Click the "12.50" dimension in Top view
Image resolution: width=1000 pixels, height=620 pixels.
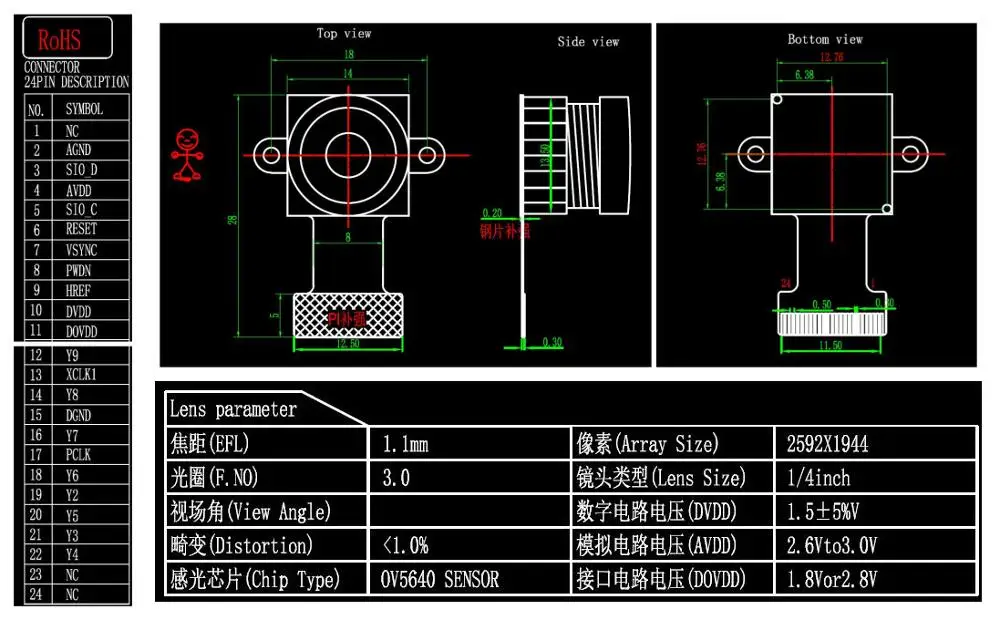tap(348, 344)
